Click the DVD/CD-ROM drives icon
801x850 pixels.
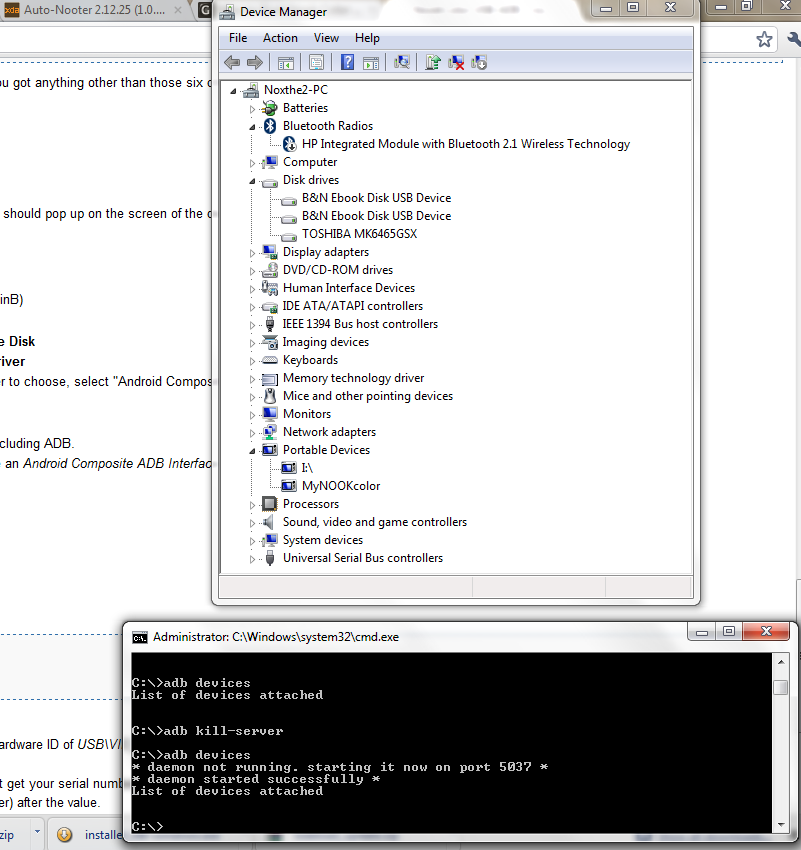tap(270, 270)
